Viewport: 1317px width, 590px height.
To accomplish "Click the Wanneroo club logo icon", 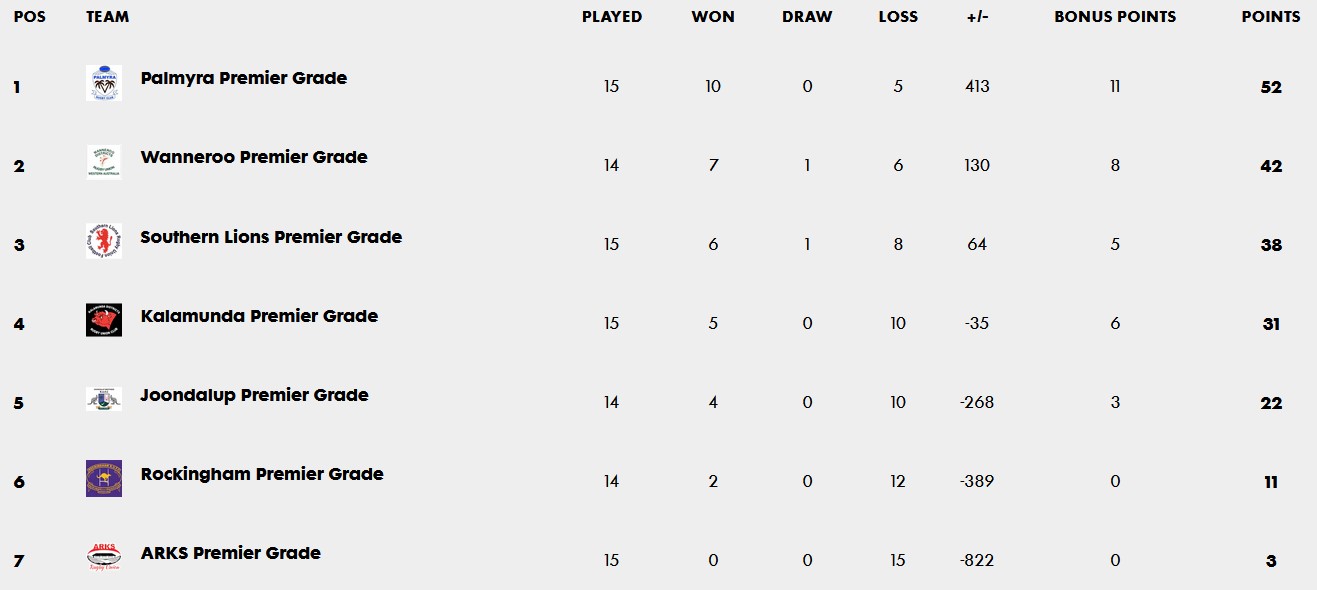I will pos(104,162).
